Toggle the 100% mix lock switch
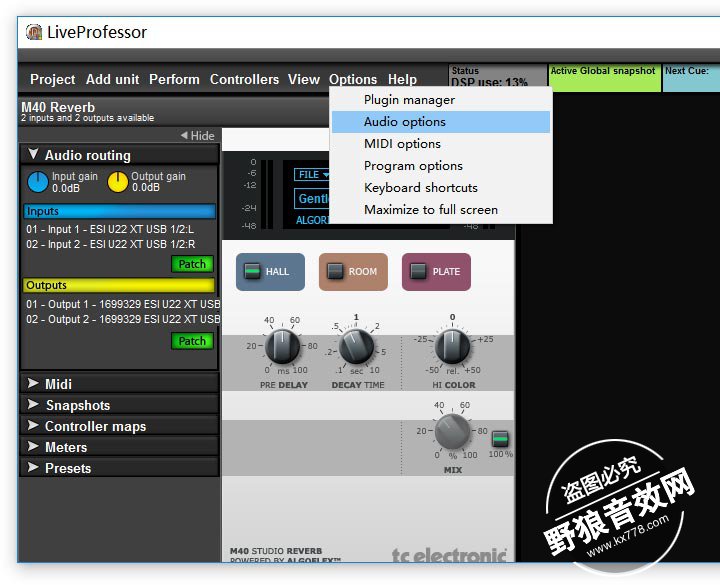The image size is (720, 585). pyautogui.click(x=500, y=439)
